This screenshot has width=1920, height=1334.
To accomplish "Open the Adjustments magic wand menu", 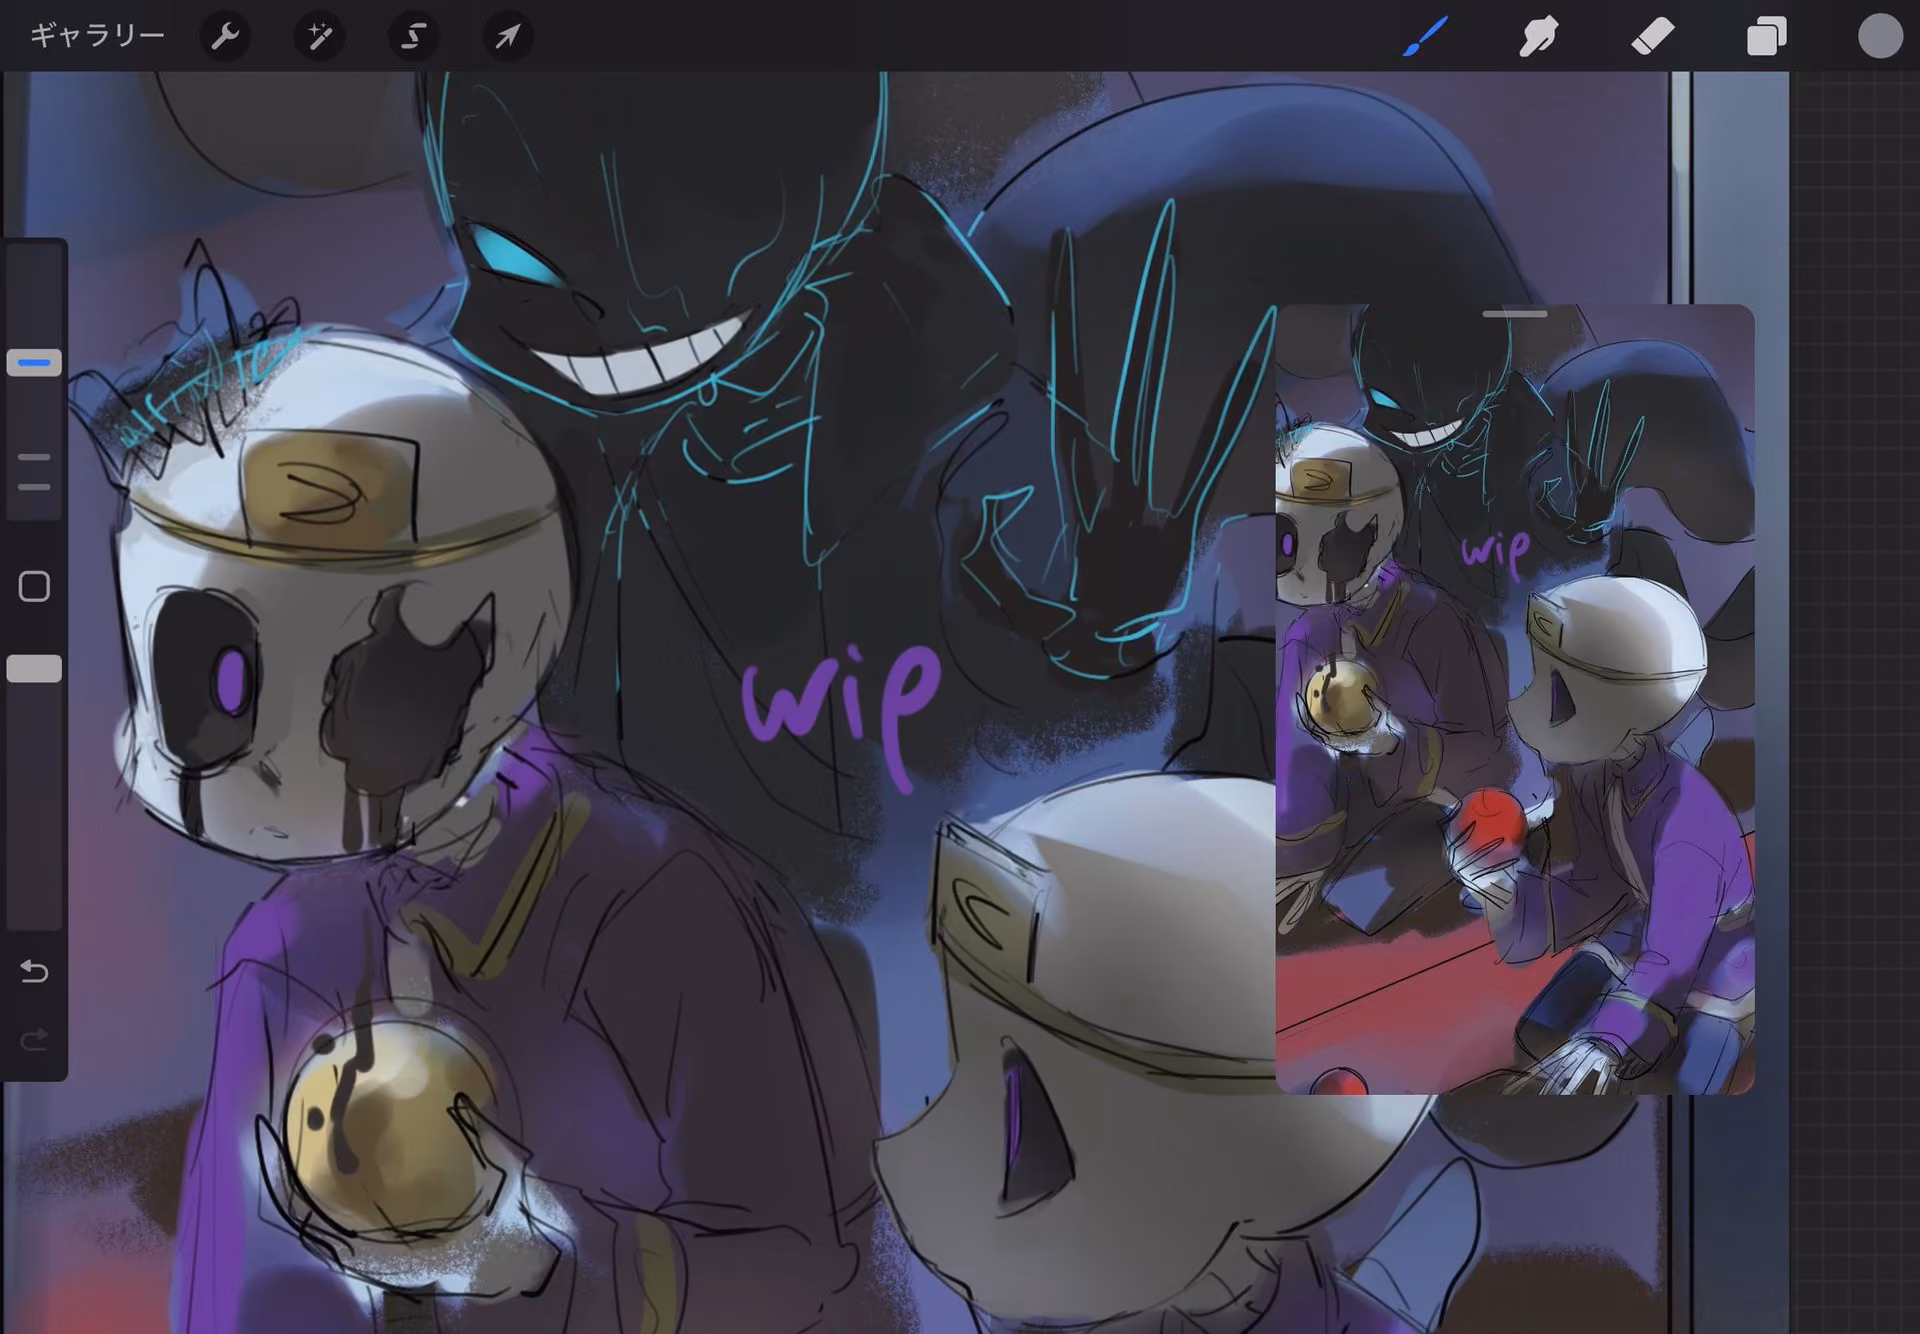I will point(319,37).
